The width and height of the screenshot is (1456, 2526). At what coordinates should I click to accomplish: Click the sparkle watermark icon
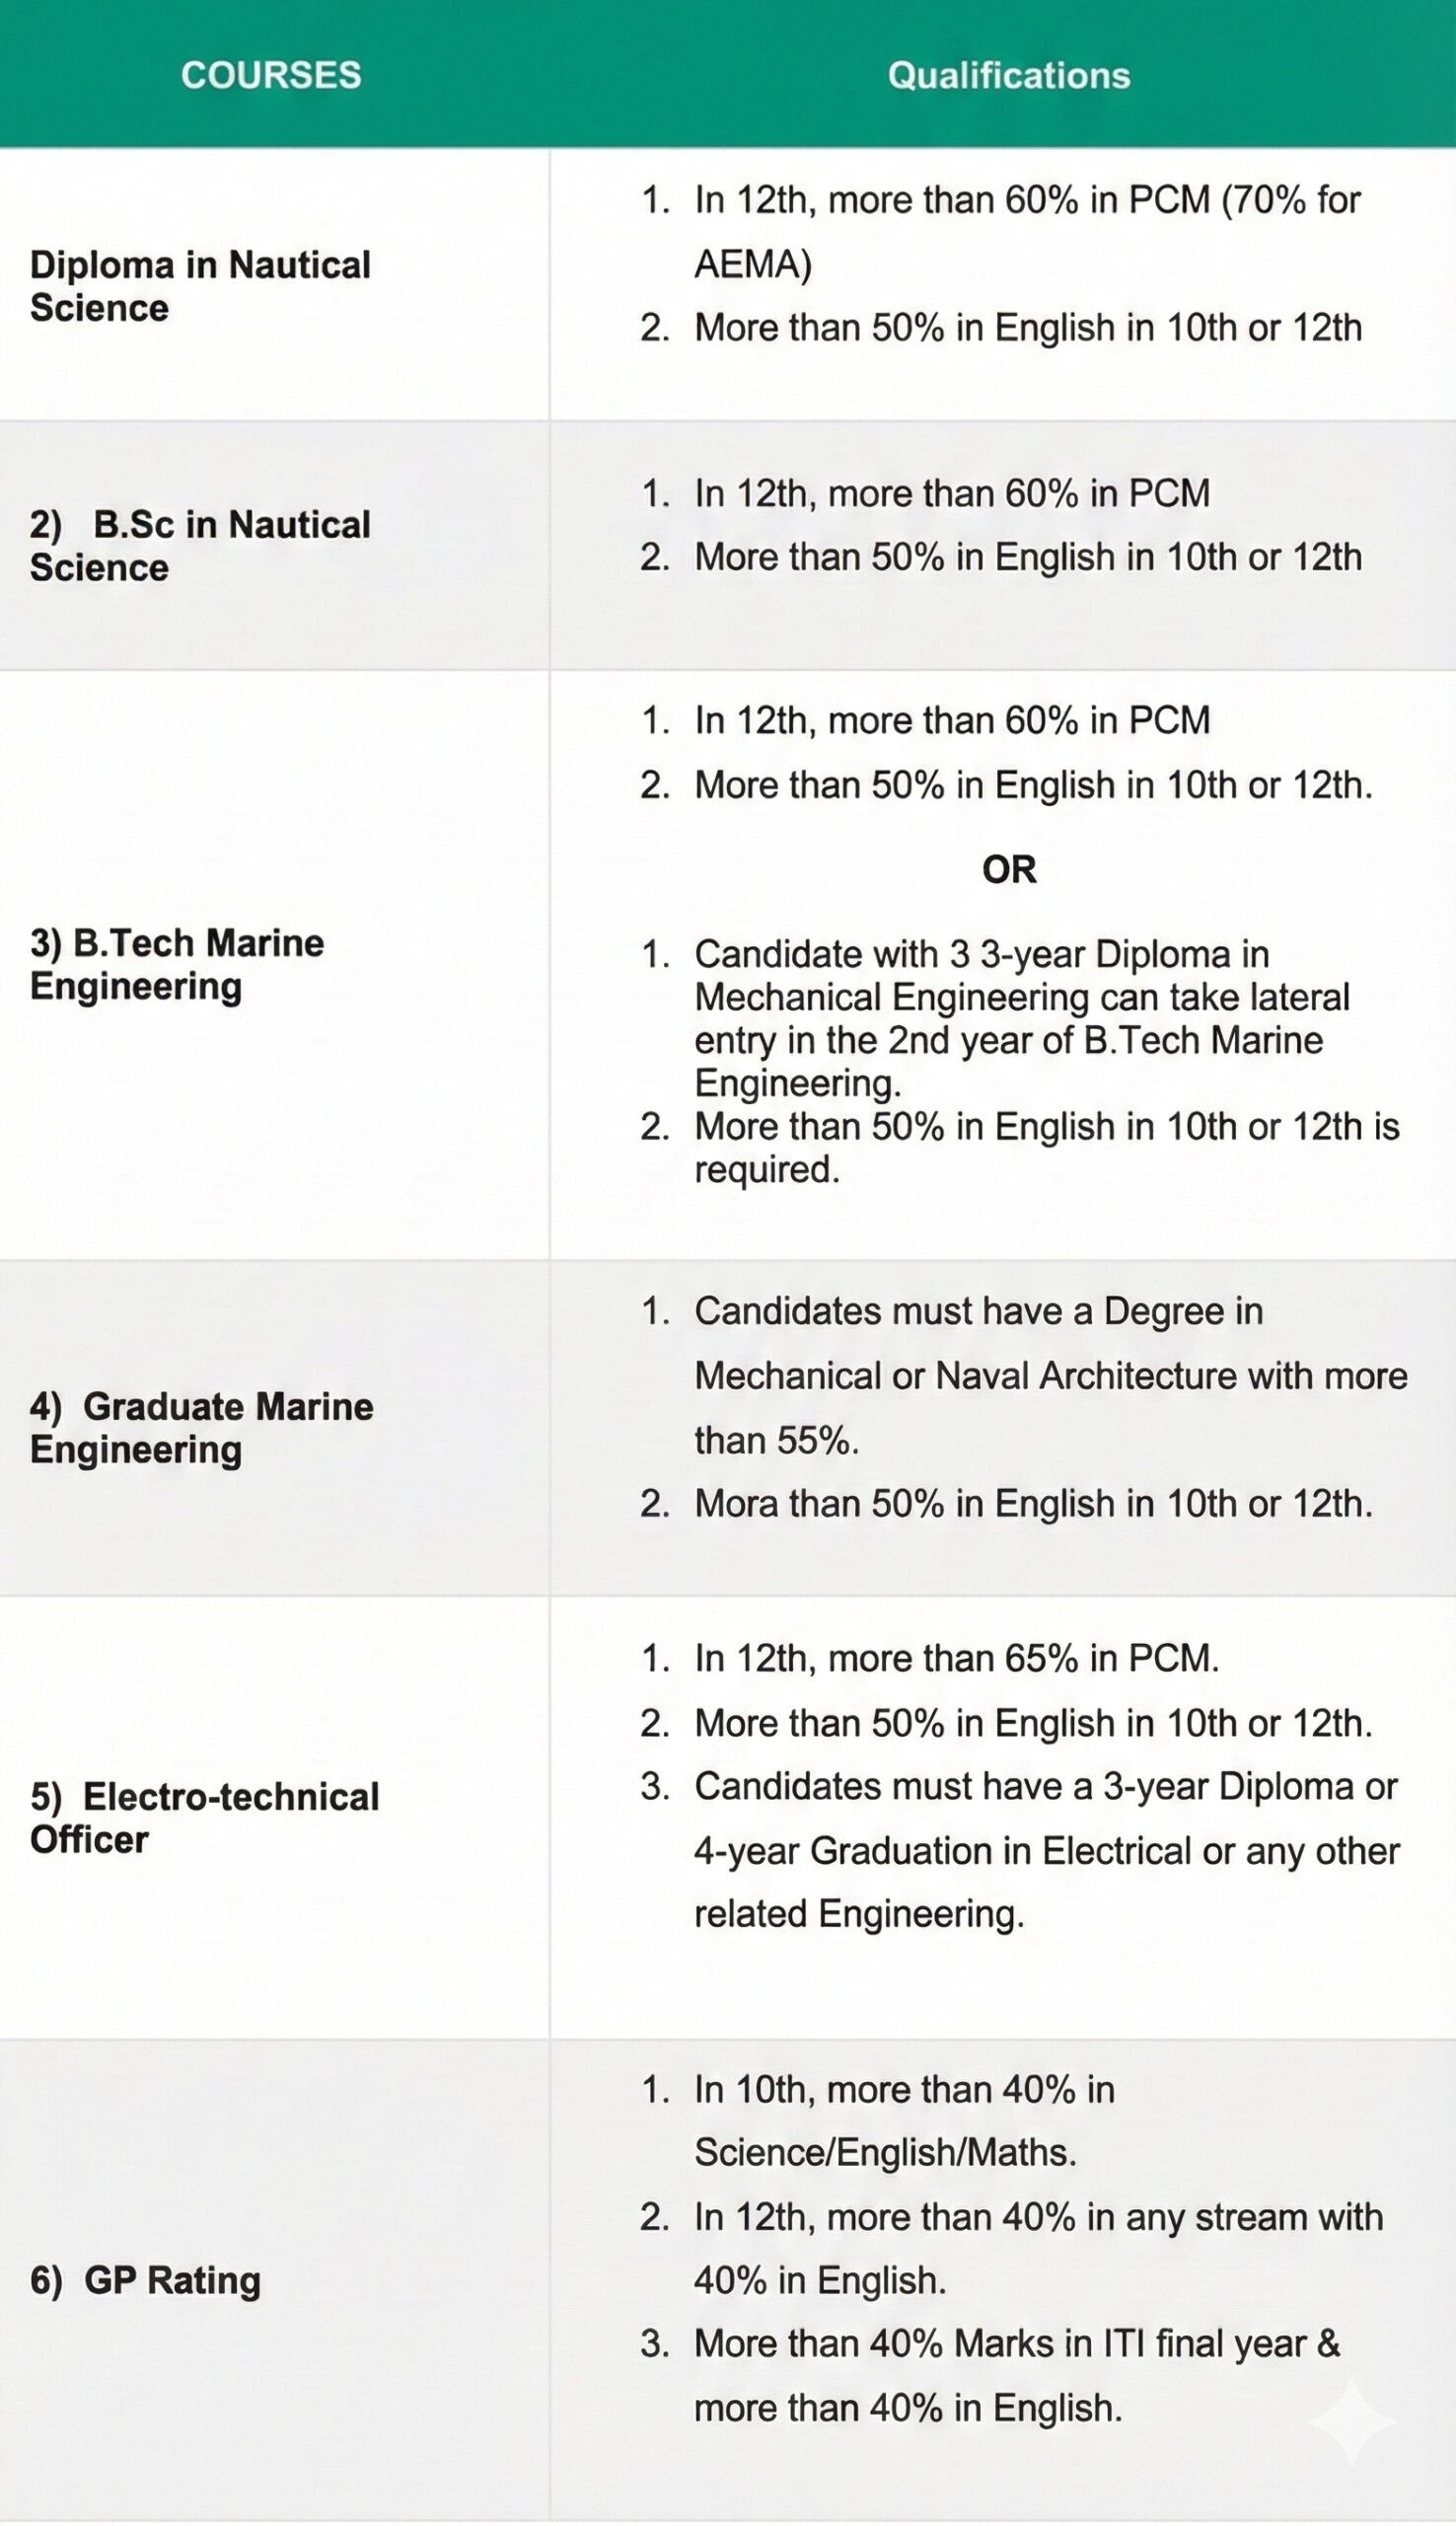(x=1351, y=2421)
